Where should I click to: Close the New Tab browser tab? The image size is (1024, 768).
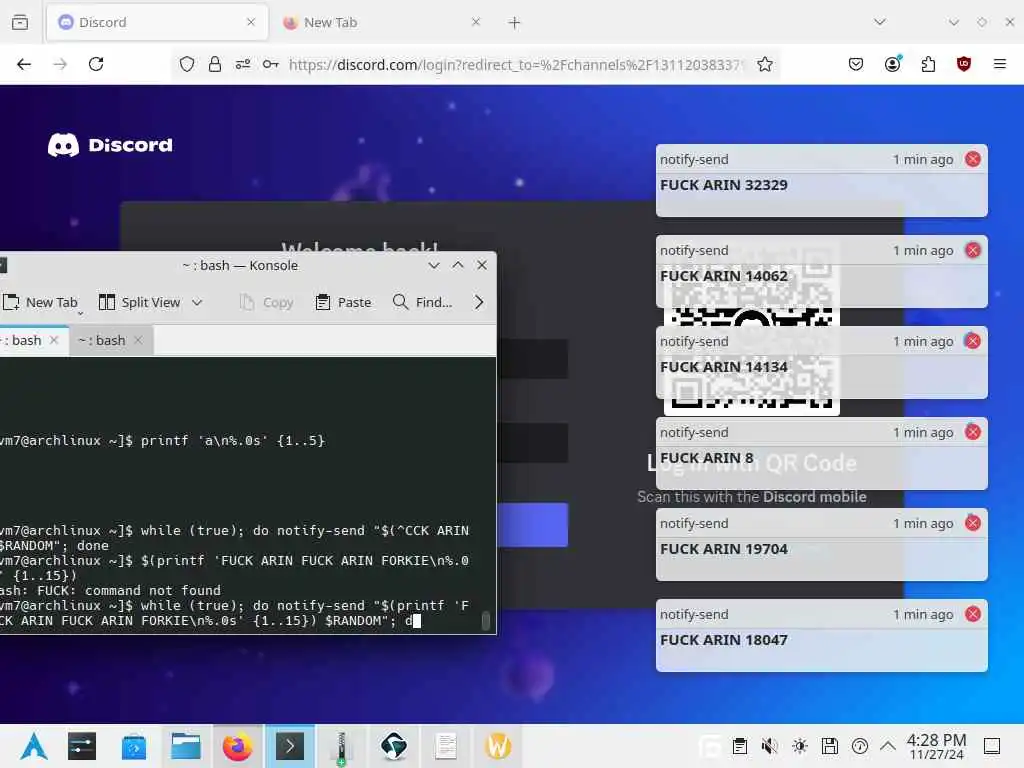tap(476, 22)
